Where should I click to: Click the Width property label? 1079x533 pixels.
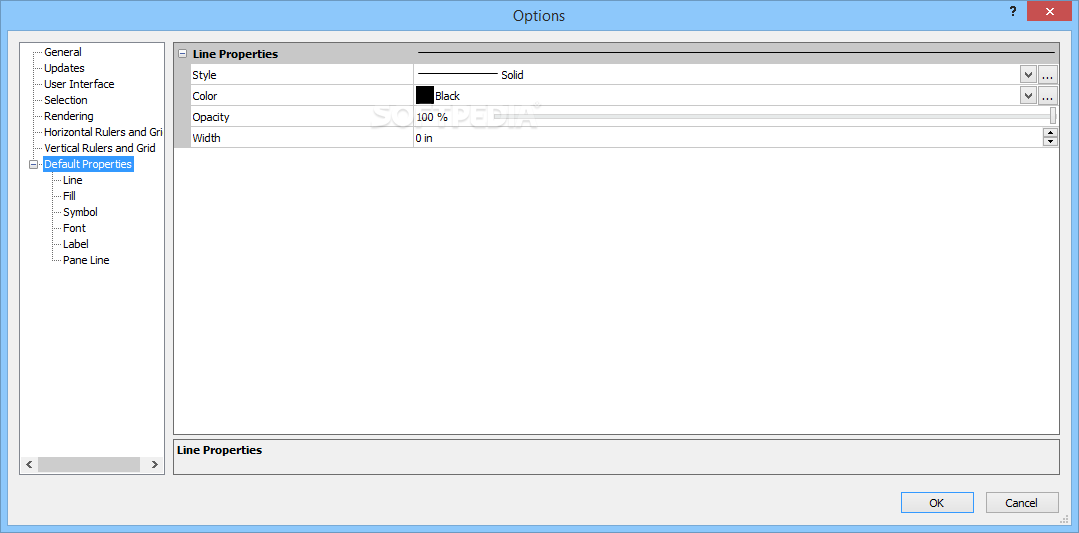tap(206, 138)
